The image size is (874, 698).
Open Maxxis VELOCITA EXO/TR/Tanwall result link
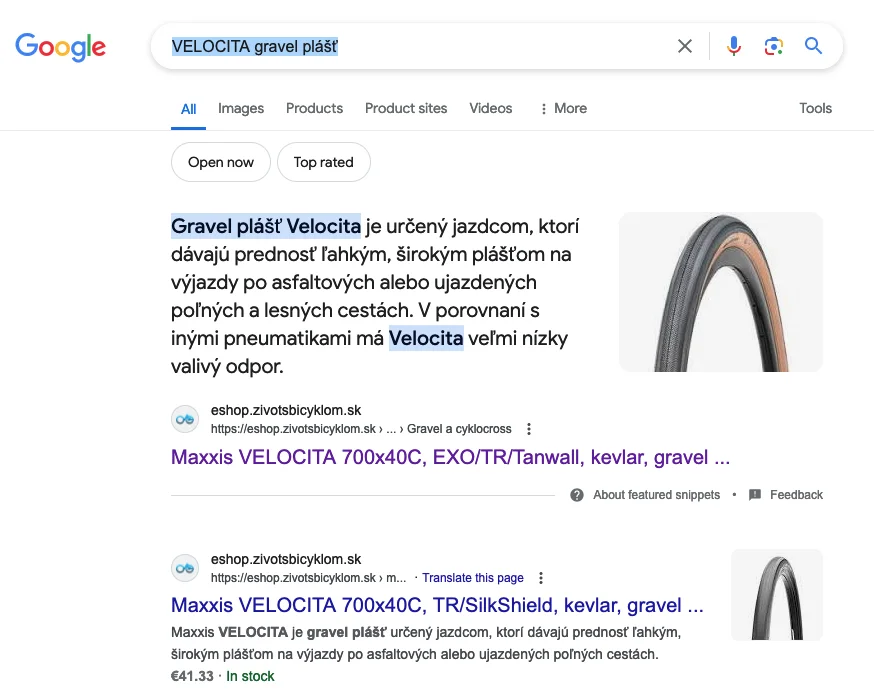[x=450, y=458]
